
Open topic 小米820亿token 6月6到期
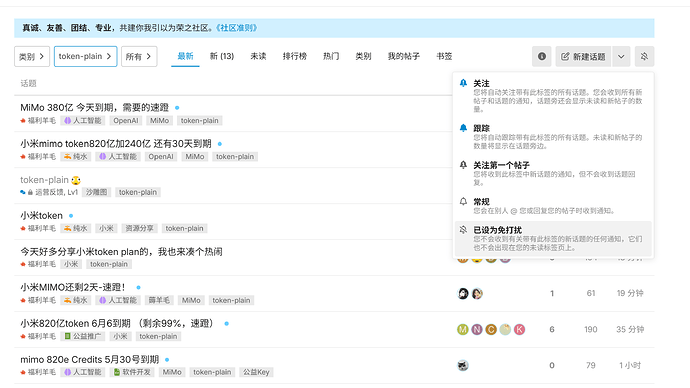click(118, 323)
